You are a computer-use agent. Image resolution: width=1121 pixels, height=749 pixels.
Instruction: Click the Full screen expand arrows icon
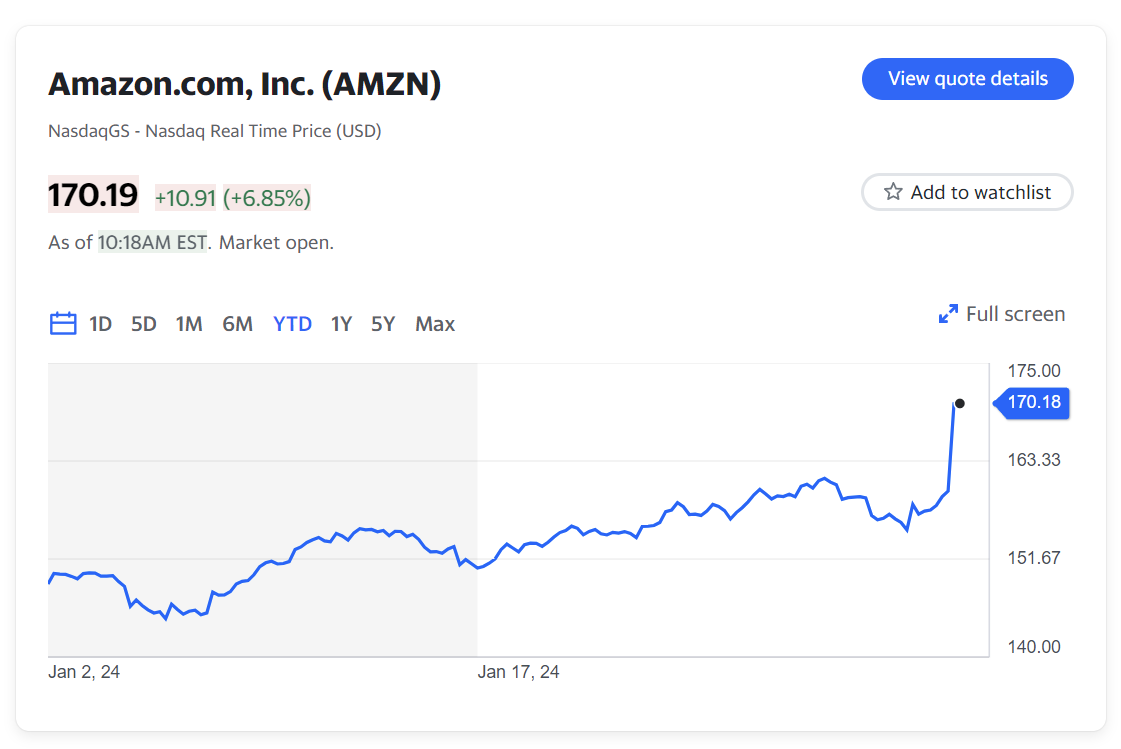(948, 314)
